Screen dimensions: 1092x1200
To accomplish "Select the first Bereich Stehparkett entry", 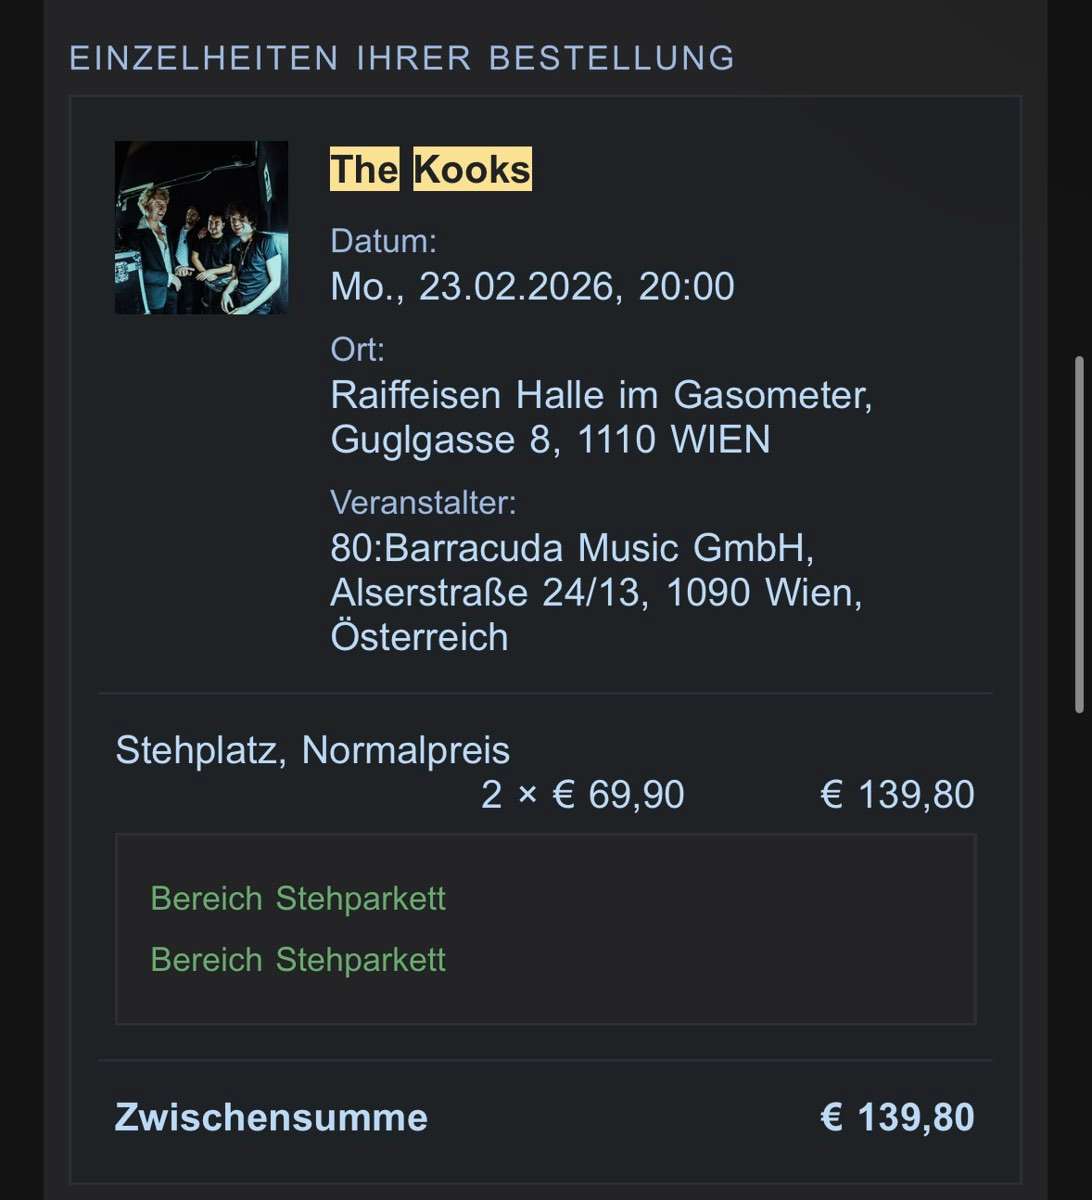I will [298, 898].
